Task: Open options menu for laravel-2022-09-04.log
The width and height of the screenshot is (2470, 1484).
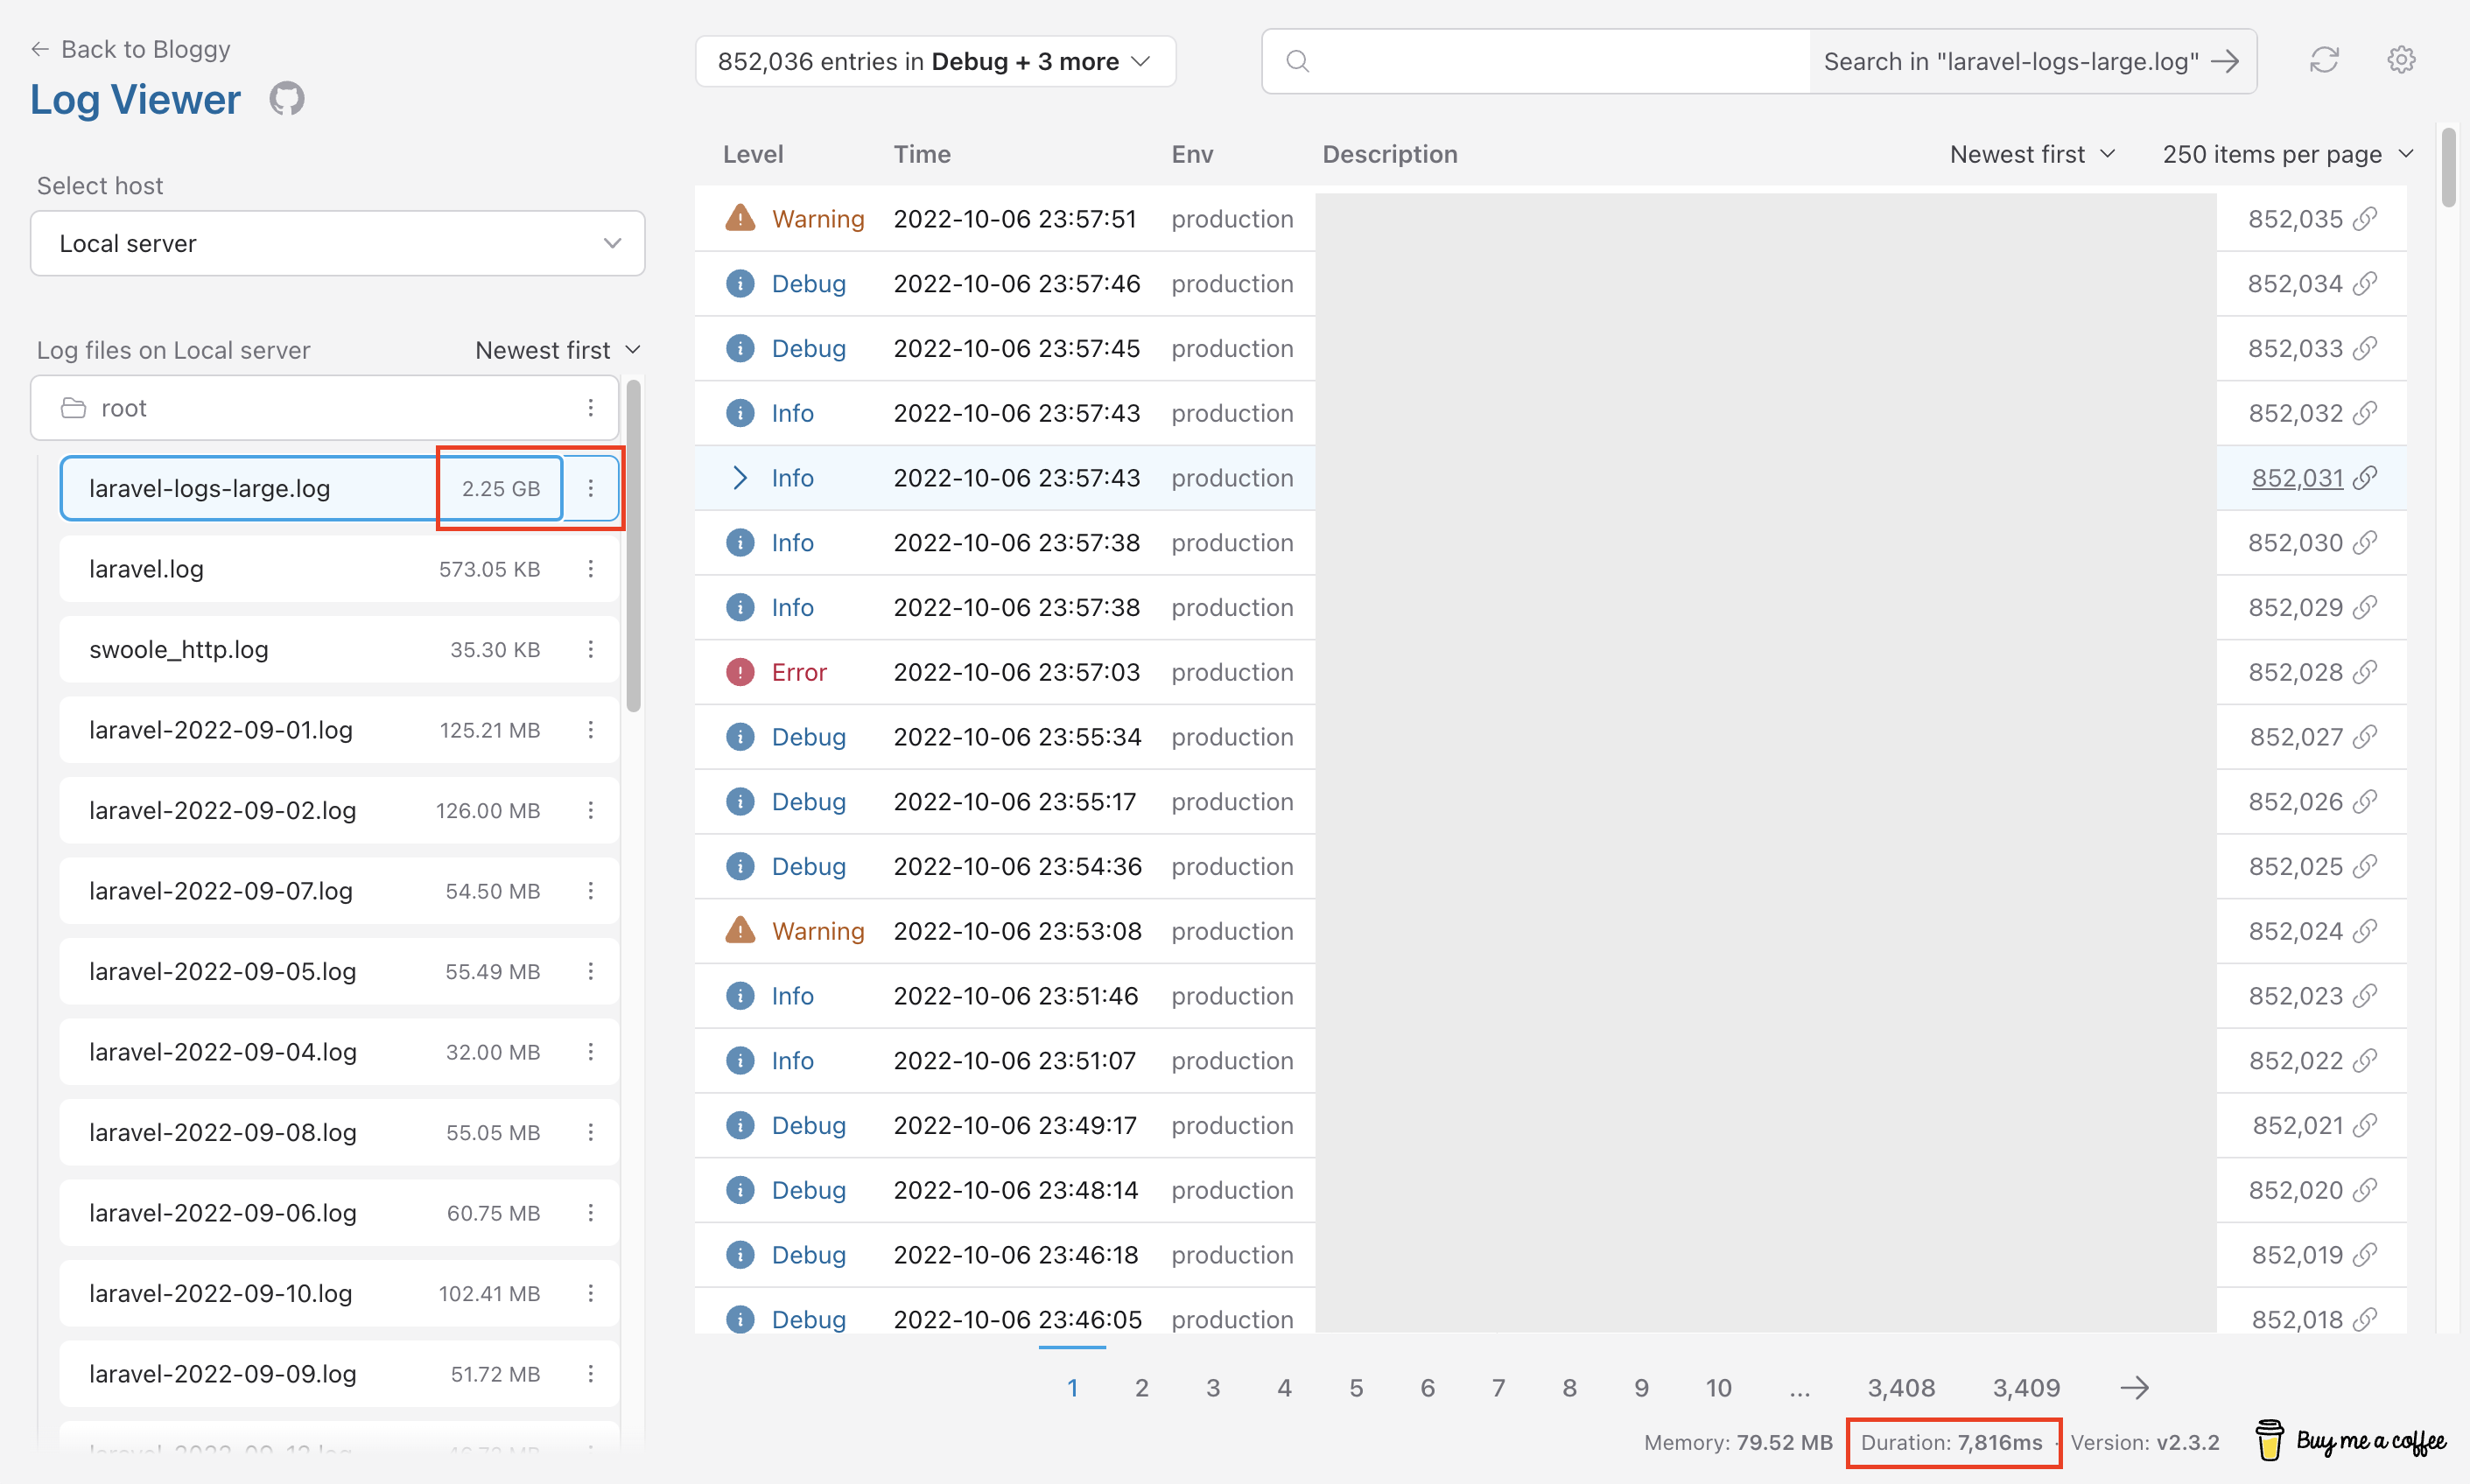Action: [x=591, y=1052]
